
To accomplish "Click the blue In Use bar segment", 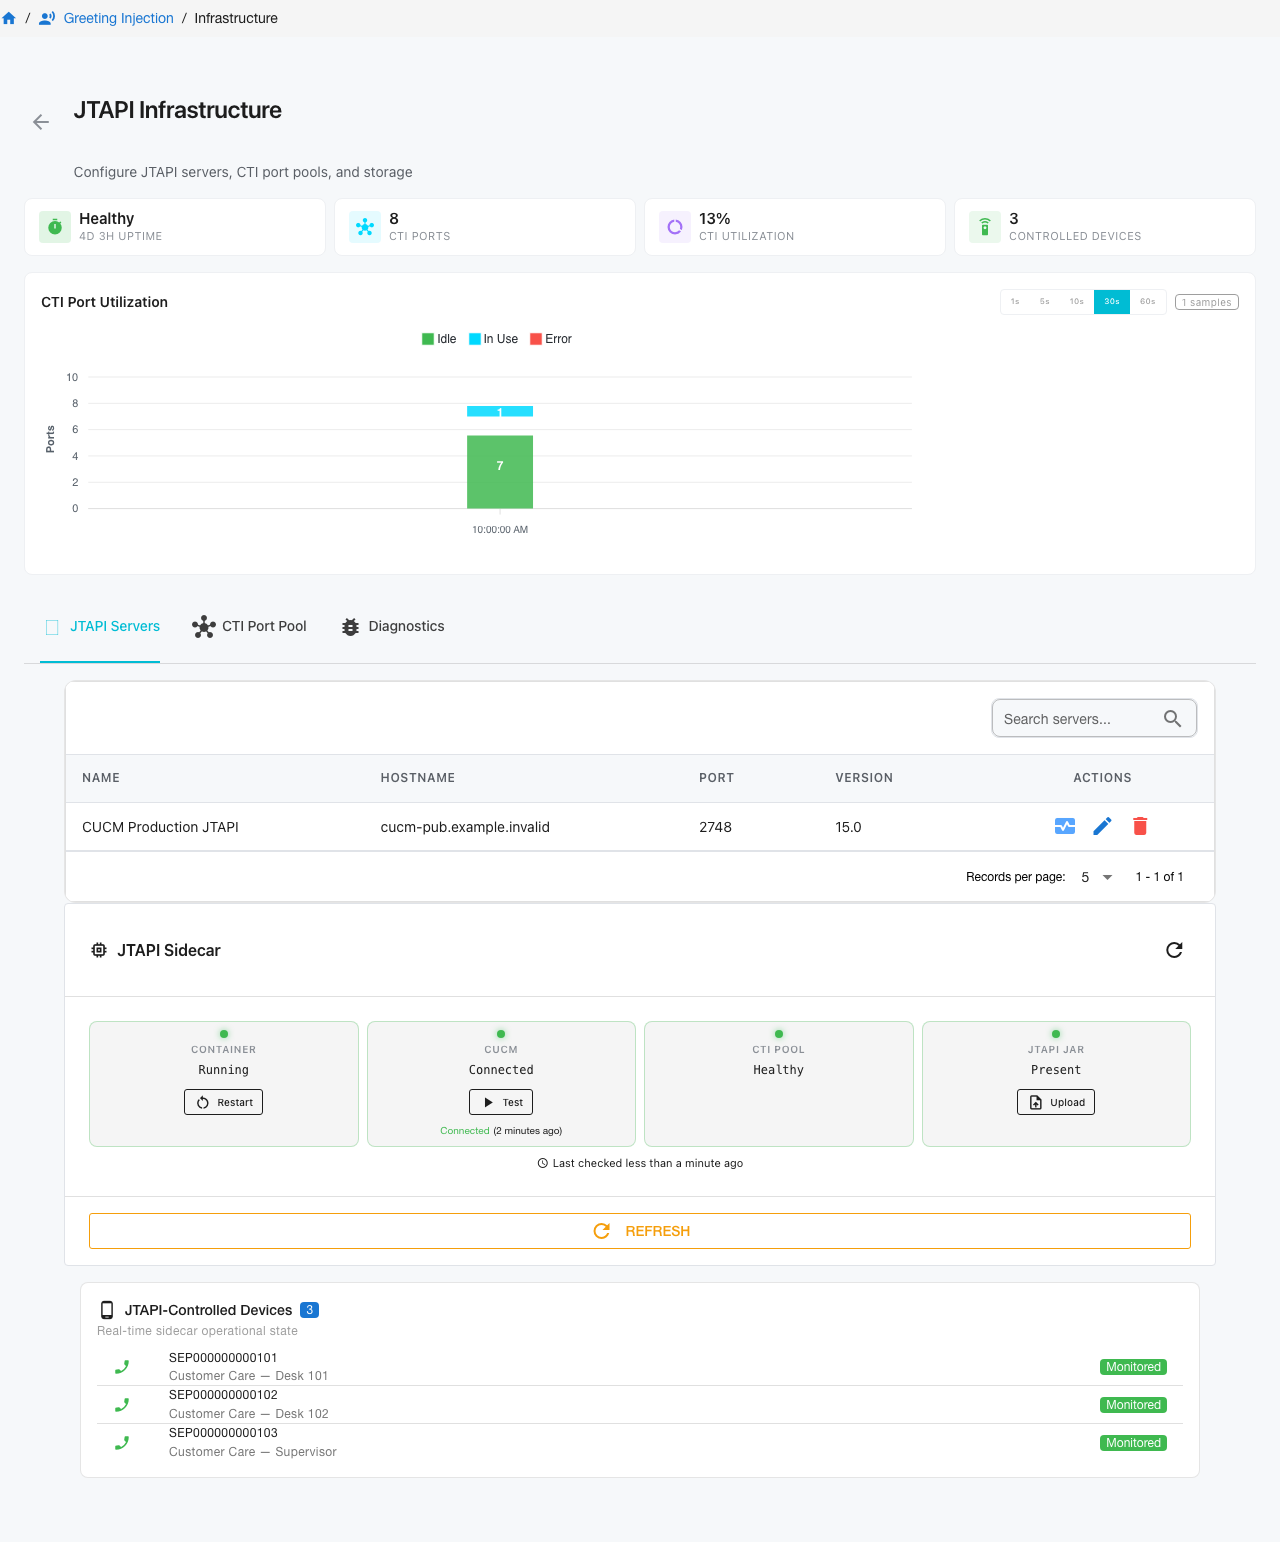I will pyautogui.click(x=500, y=411).
